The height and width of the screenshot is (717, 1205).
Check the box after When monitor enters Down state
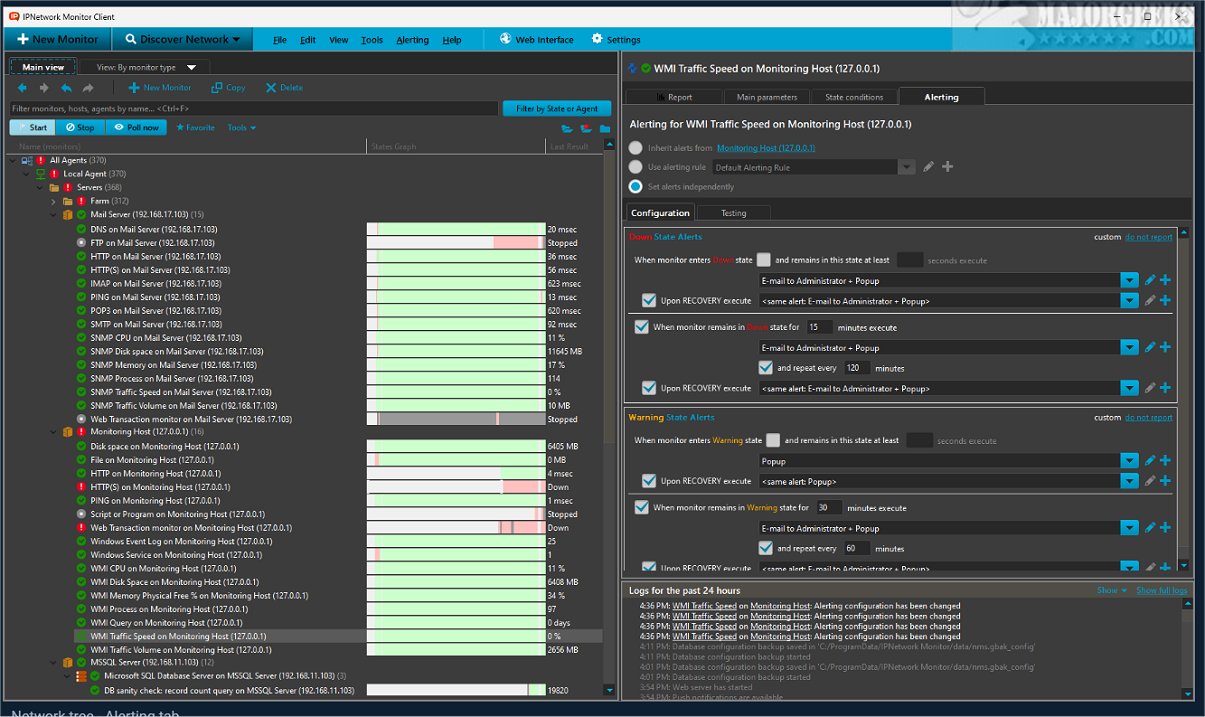coord(764,260)
